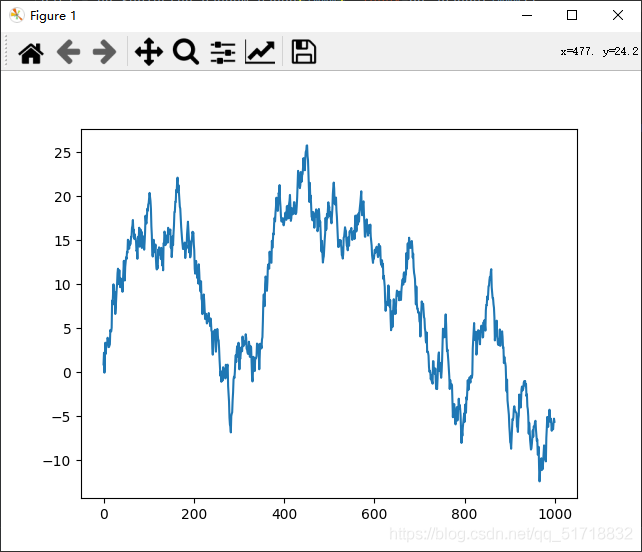Click the x-axis label 400

click(284, 514)
